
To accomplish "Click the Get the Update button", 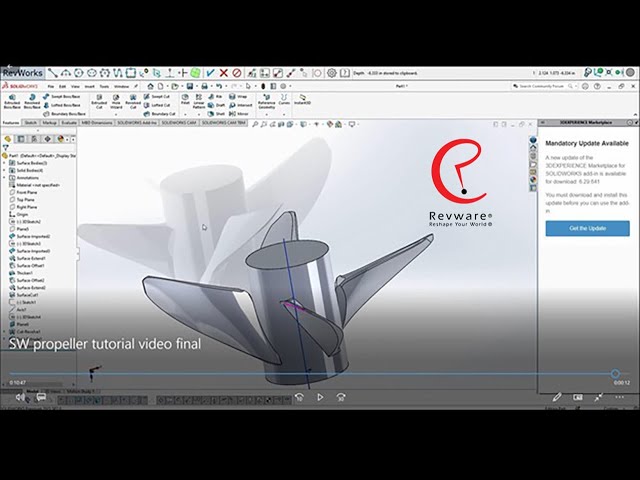I will click(x=587, y=228).
